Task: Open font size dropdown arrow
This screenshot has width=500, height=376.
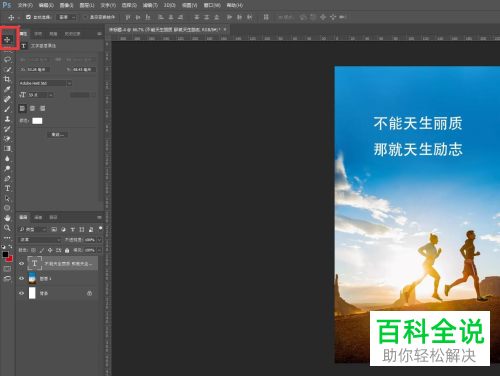Action: [x=51, y=95]
